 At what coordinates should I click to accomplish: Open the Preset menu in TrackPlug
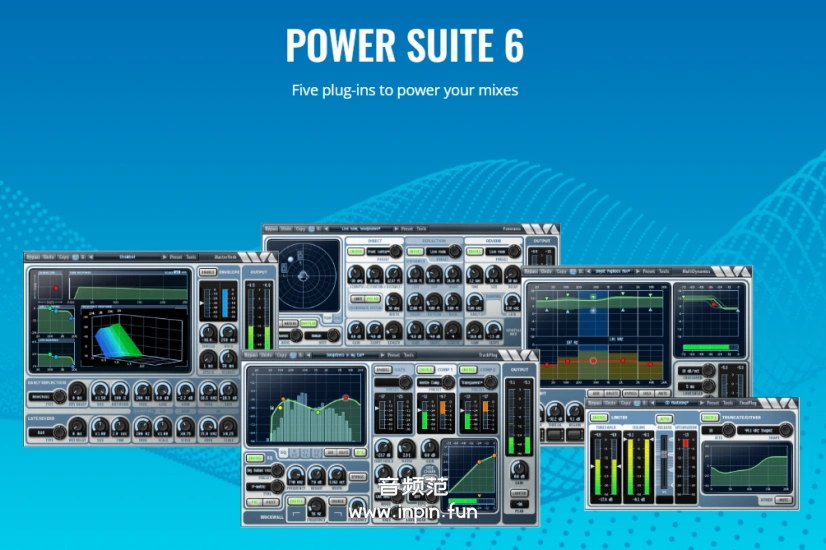(393, 355)
